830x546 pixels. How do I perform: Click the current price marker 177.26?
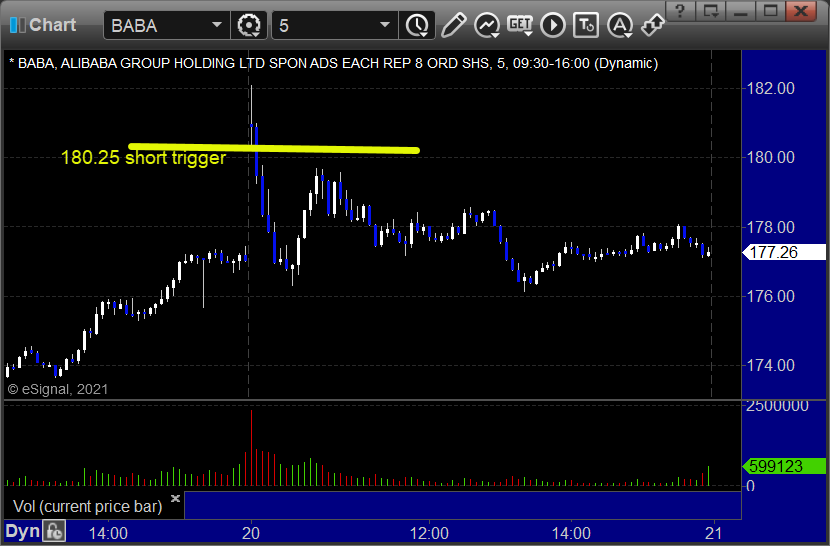pos(784,252)
